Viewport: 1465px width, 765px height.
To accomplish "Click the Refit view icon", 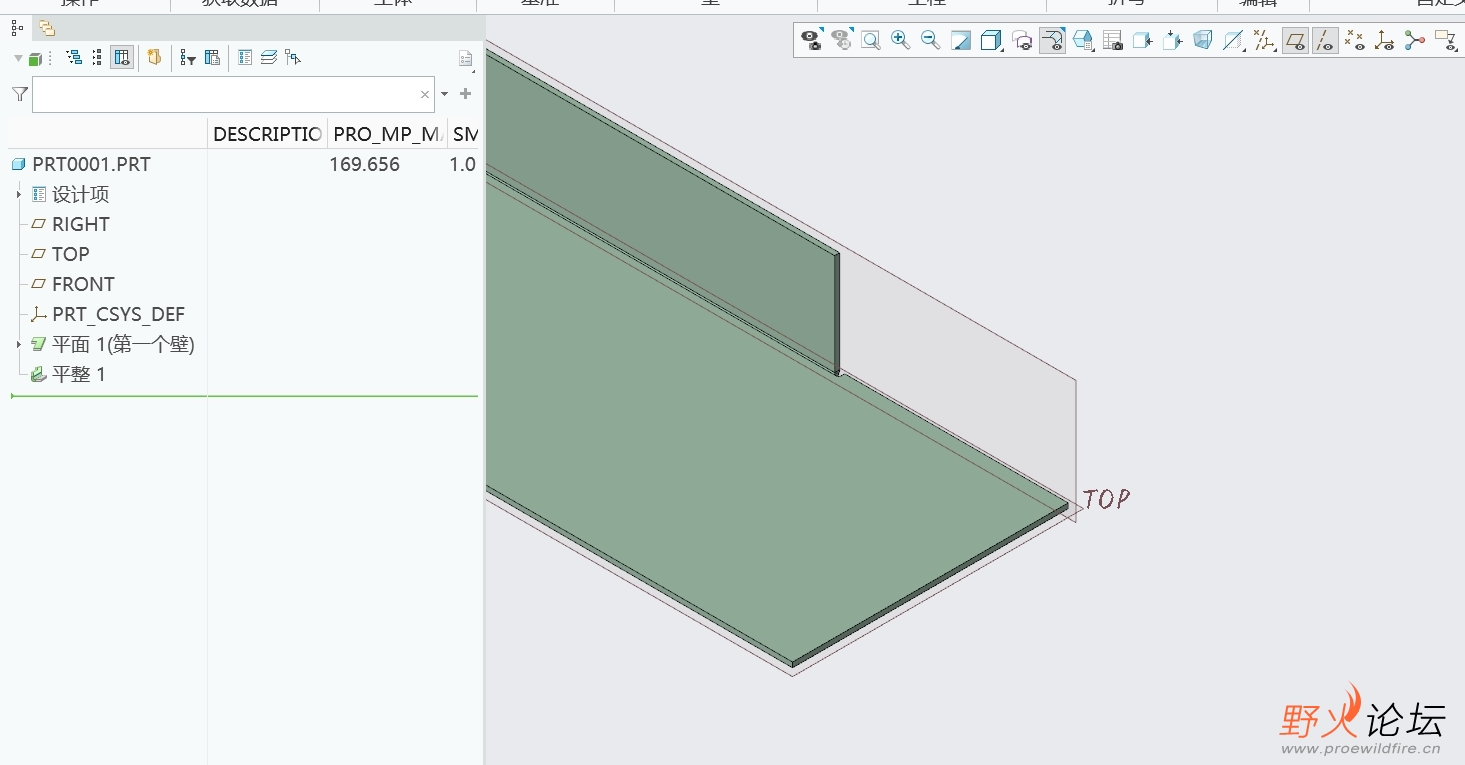I will (871, 40).
